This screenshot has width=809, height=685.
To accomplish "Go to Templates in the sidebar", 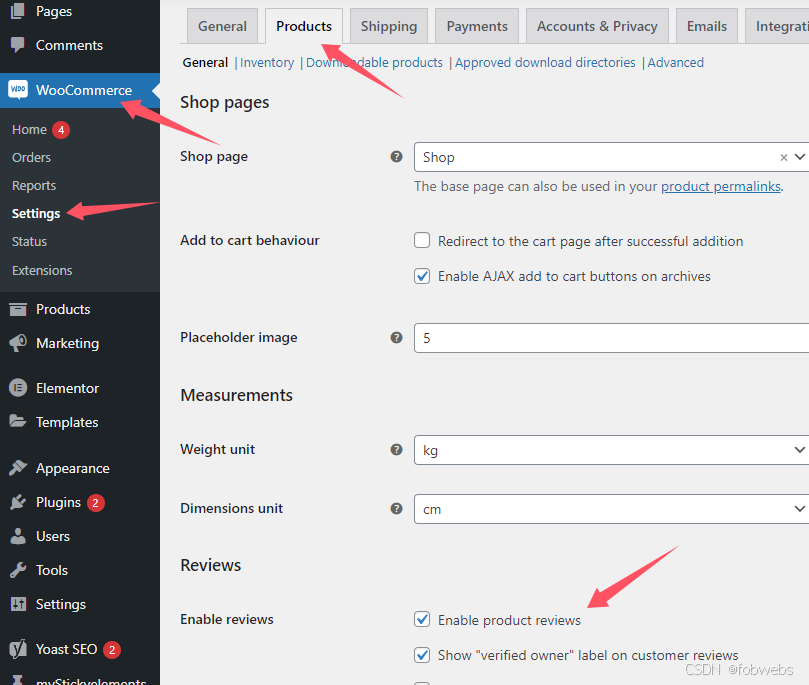I will [67, 422].
